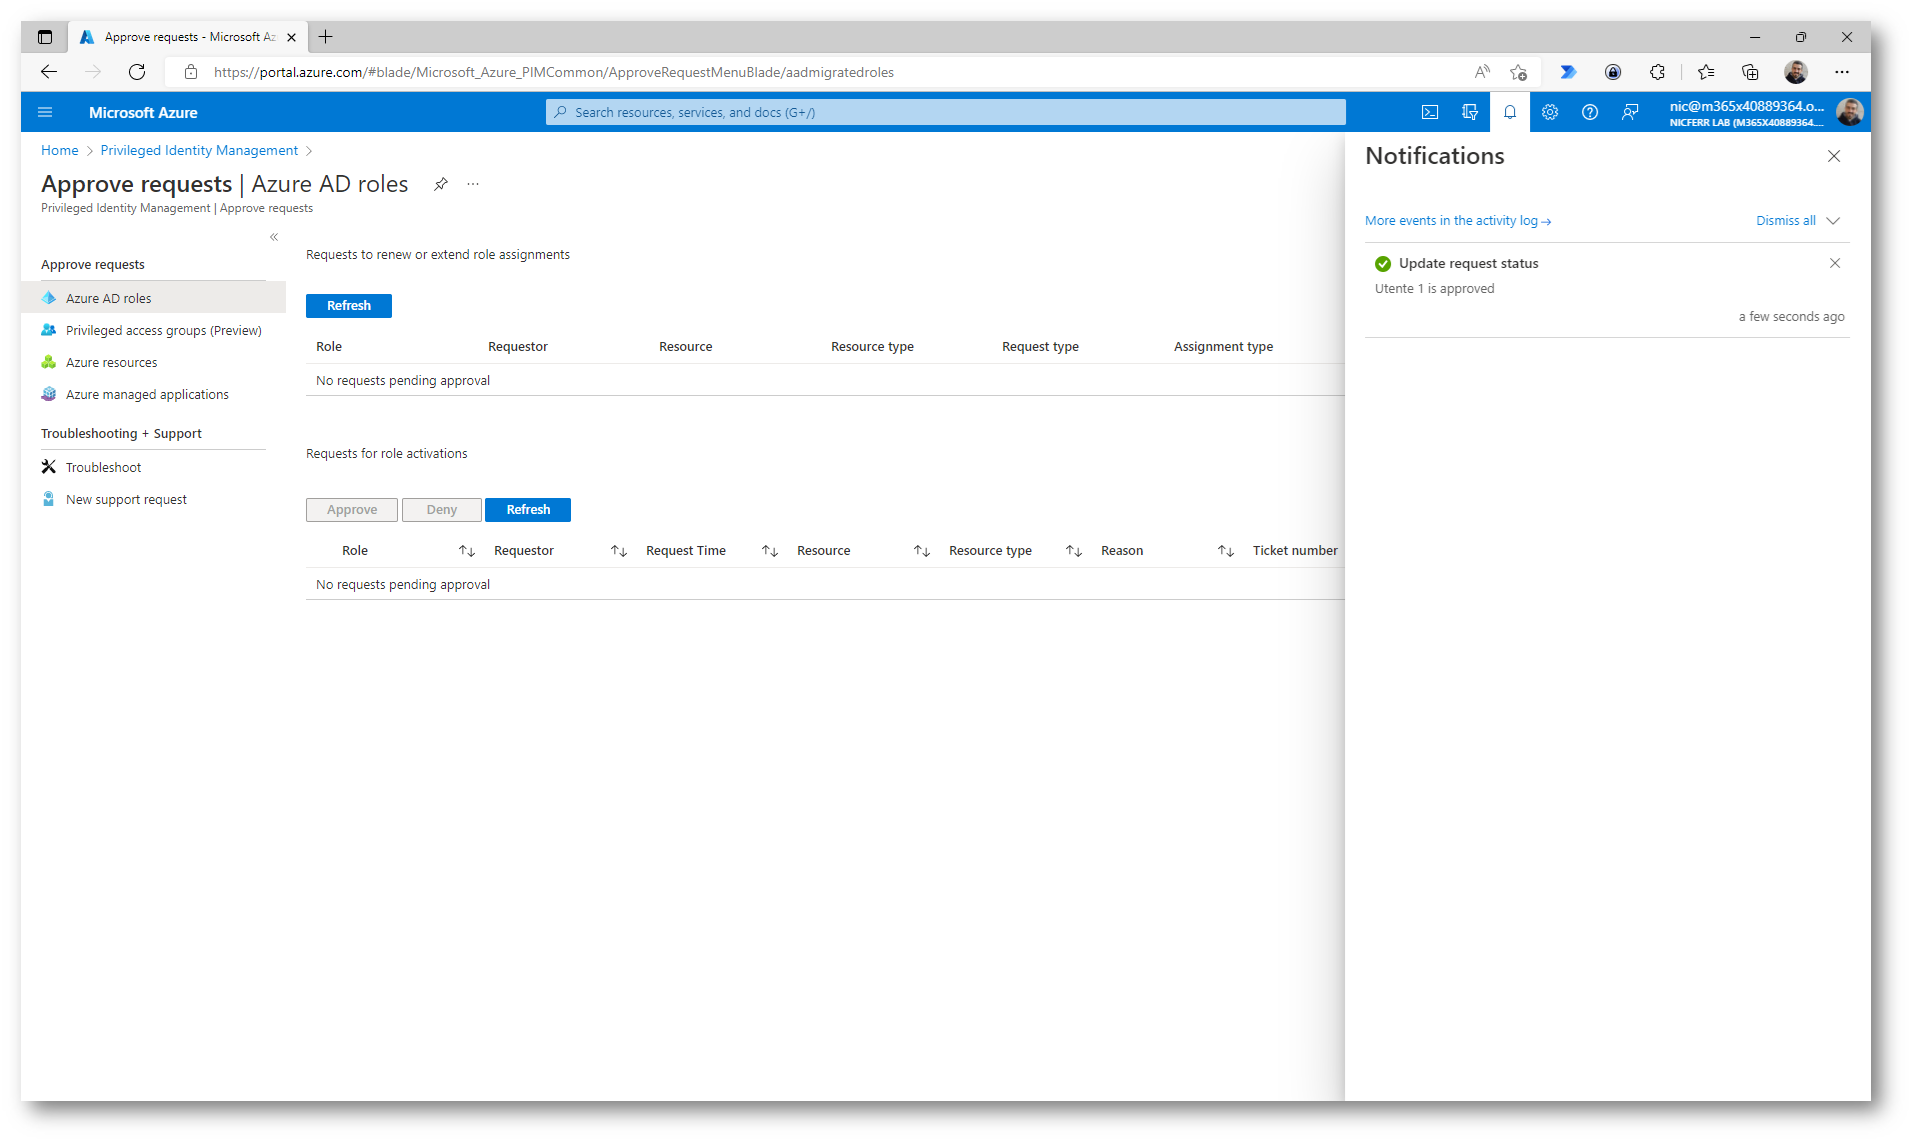The image size is (1913, 1143).
Task: Go to Privileged Identity Management breadcrumb
Action: (x=199, y=150)
